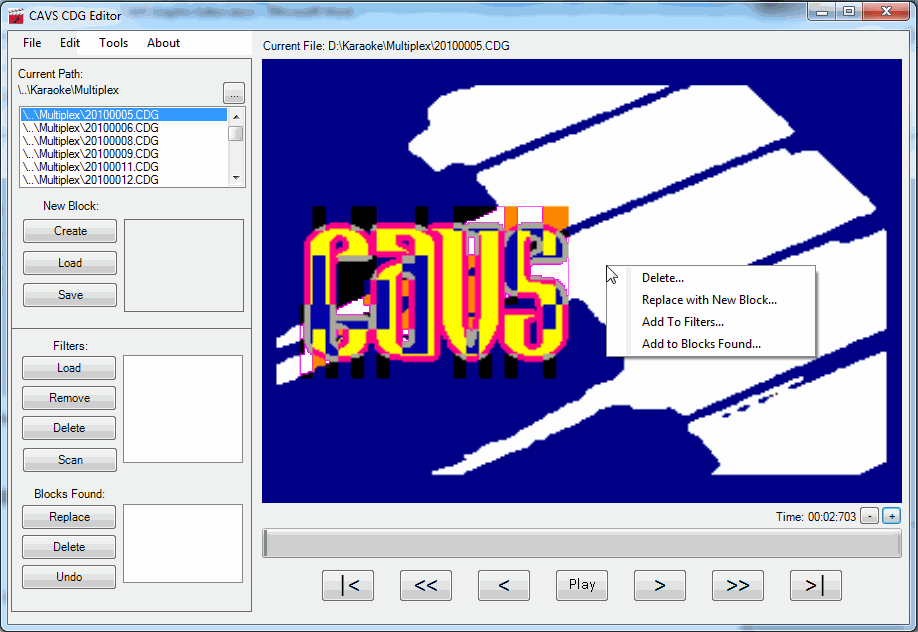Click the Blocks Found list box
Image resolution: width=918 pixels, height=632 pixels.
point(183,544)
